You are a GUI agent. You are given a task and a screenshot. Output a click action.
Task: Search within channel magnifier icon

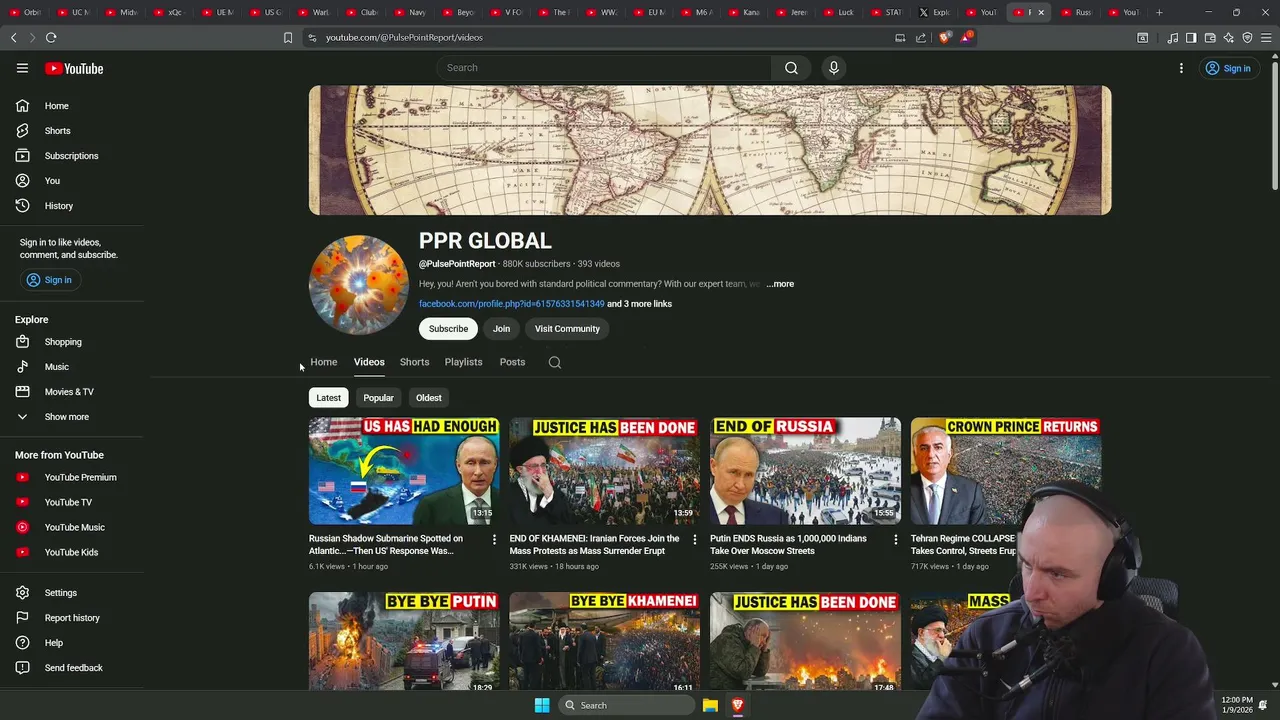point(555,362)
